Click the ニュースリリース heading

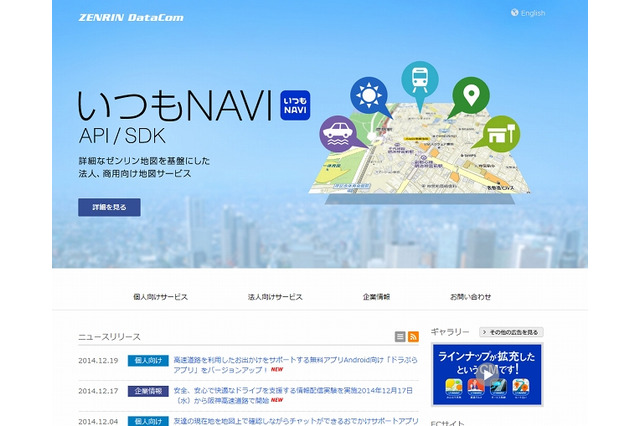click(109, 337)
